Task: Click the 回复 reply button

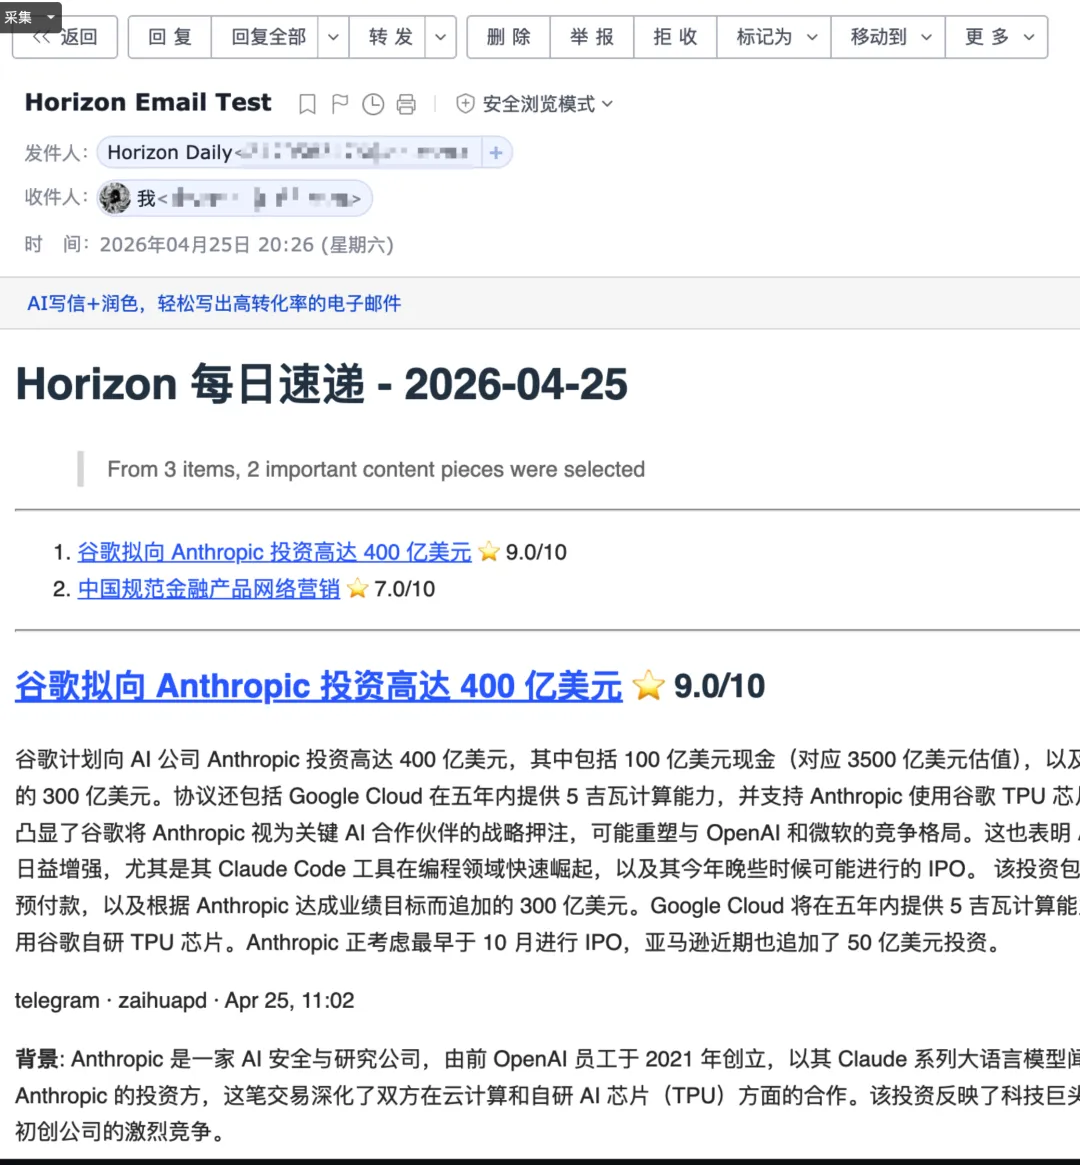Action: 170,37
